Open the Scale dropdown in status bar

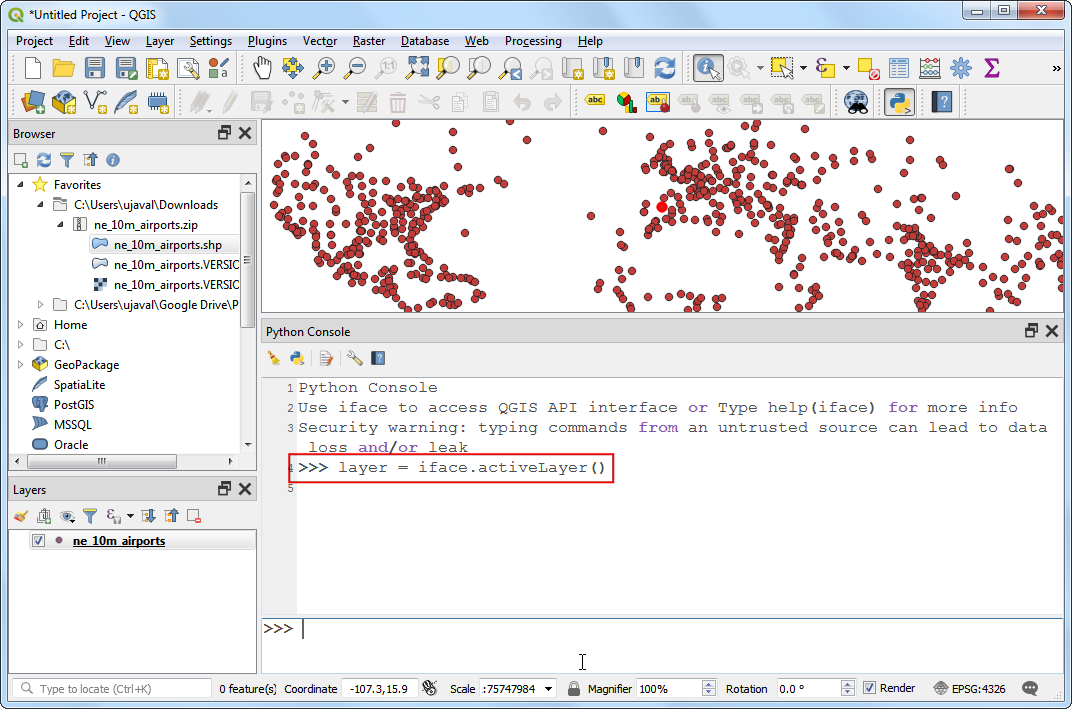(x=550, y=689)
